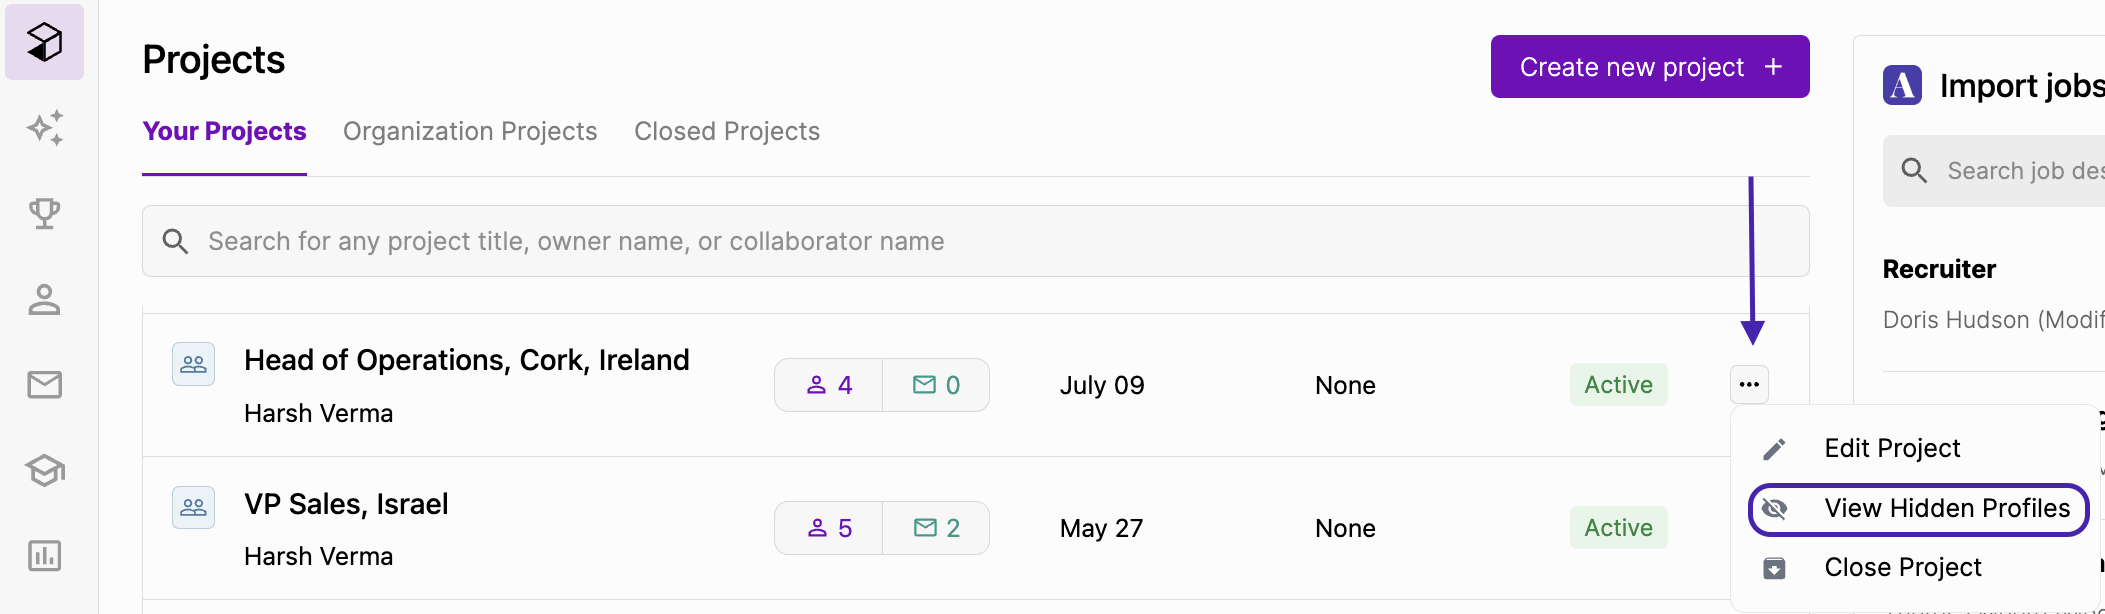Click the Search job descriptions field
The width and height of the screenshot is (2105, 614).
[1994, 171]
